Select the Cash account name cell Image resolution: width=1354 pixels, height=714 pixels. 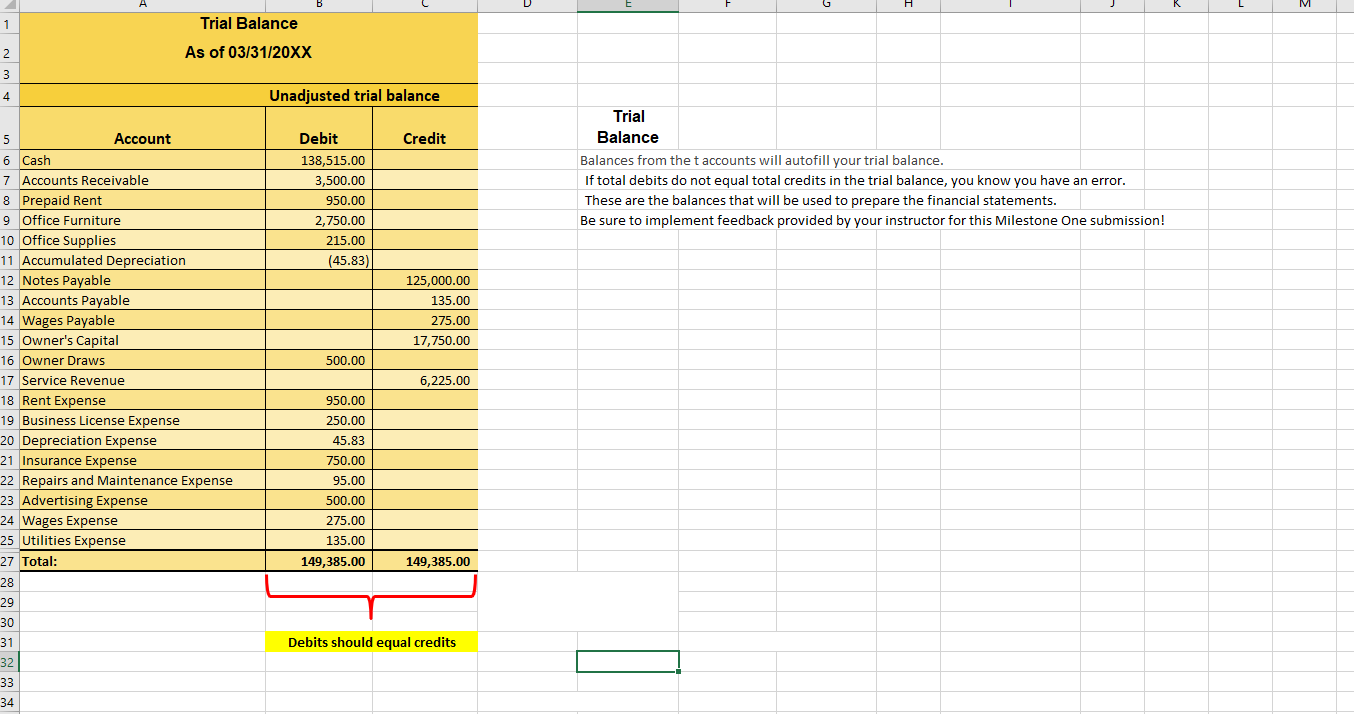[142, 160]
